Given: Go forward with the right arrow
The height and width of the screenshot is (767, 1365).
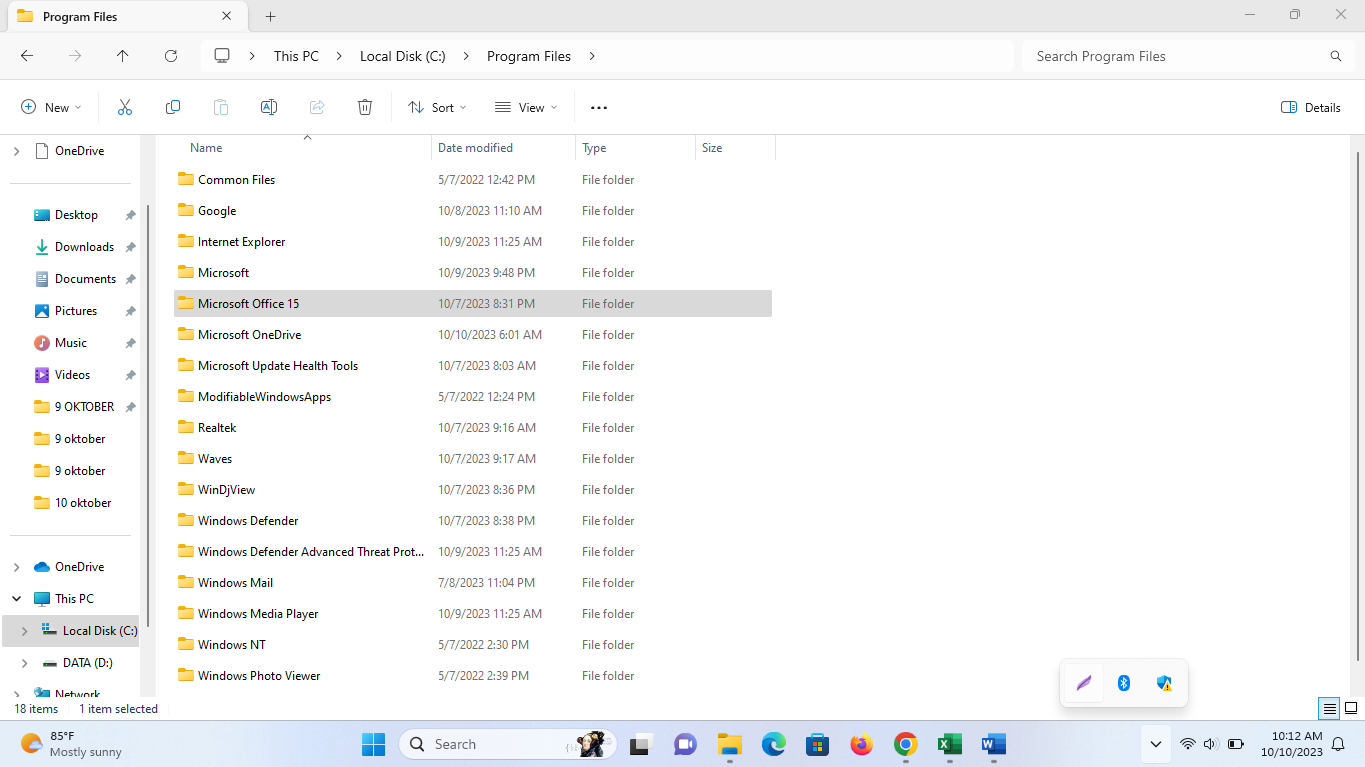Looking at the screenshot, I should (75, 56).
